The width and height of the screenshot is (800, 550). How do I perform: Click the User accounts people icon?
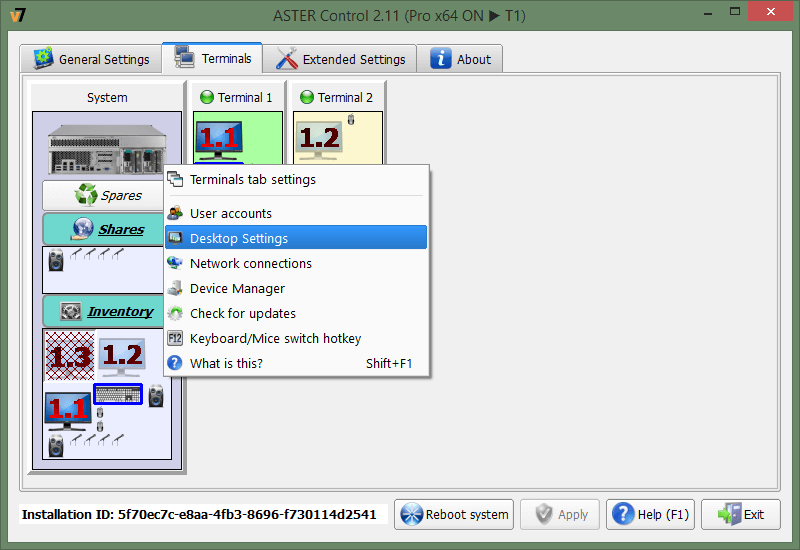(x=175, y=213)
